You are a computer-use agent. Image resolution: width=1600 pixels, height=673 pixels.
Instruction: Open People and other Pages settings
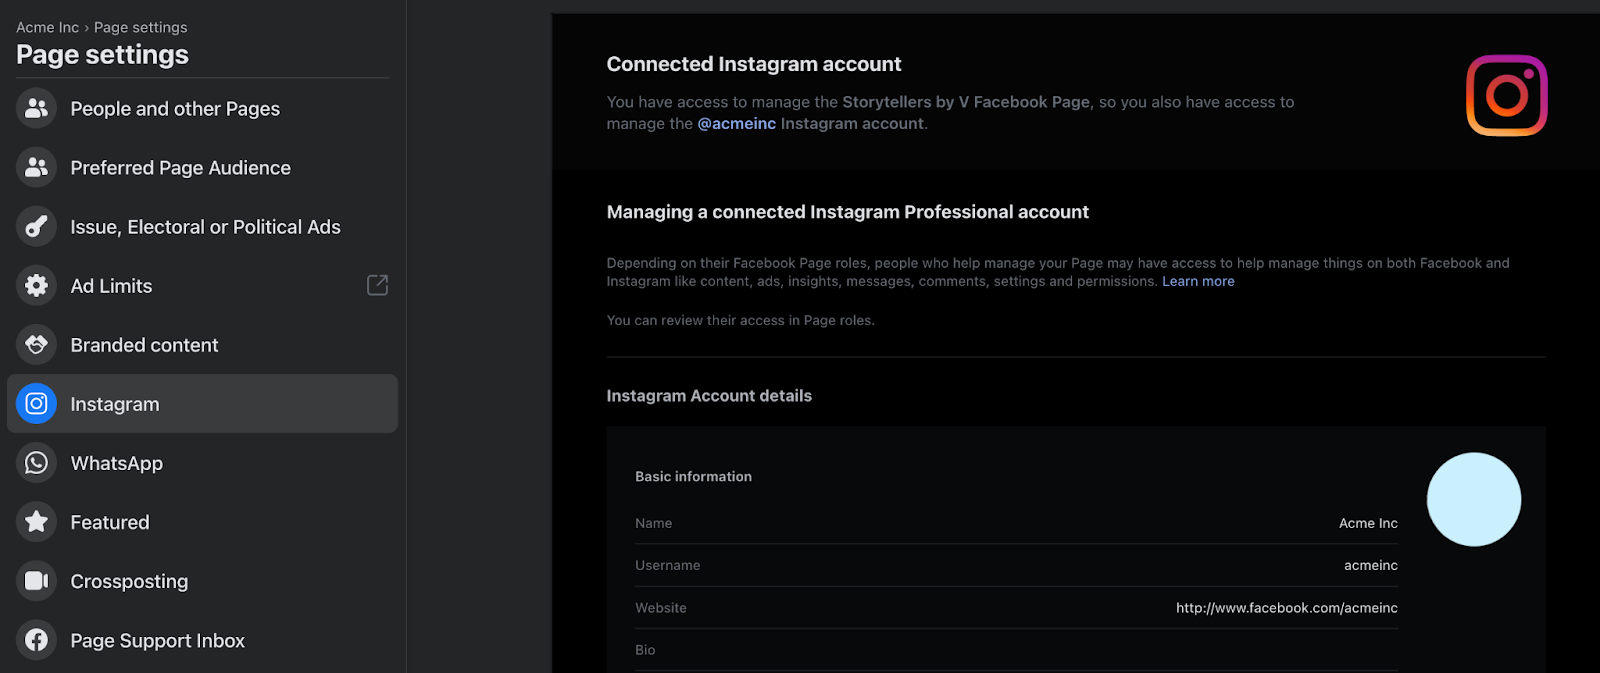click(202, 108)
